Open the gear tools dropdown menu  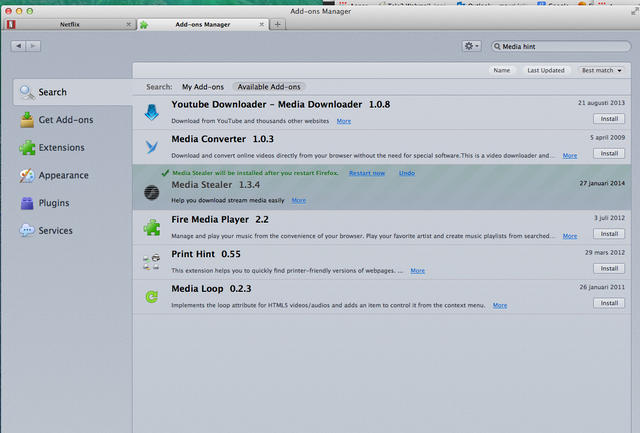(472, 46)
